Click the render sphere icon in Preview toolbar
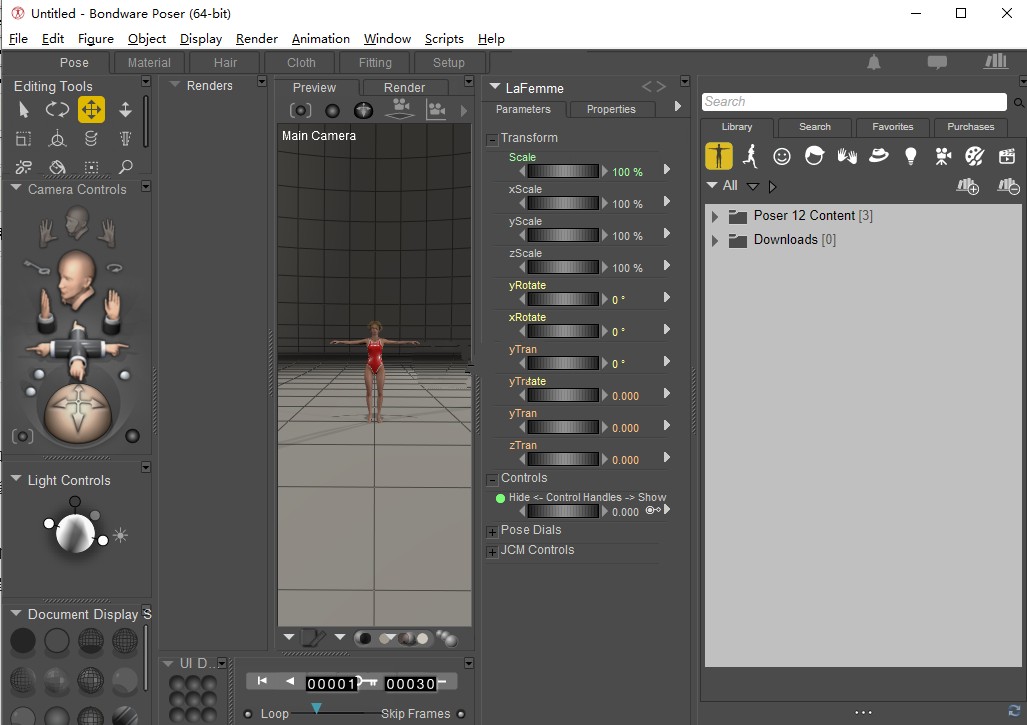The height and width of the screenshot is (725, 1027). click(x=333, y=111)
